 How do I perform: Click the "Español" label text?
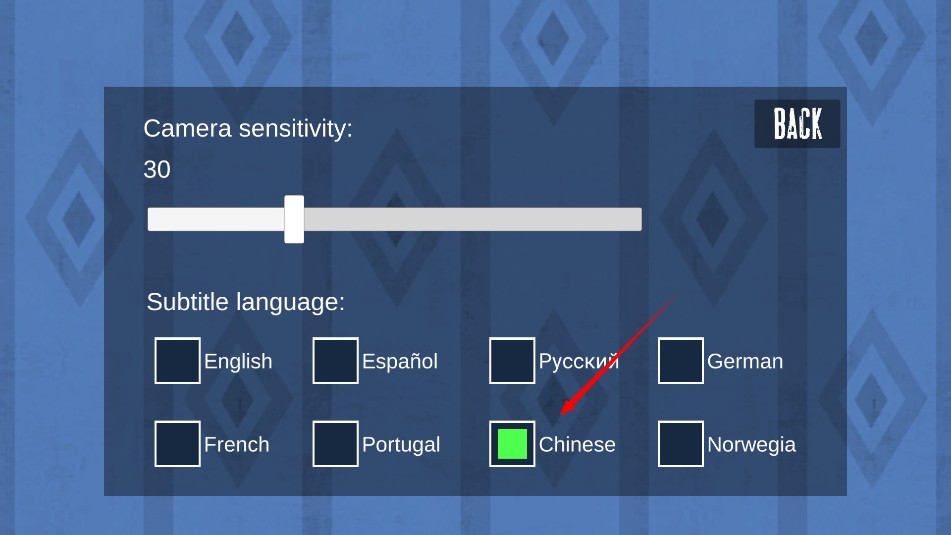400,362
